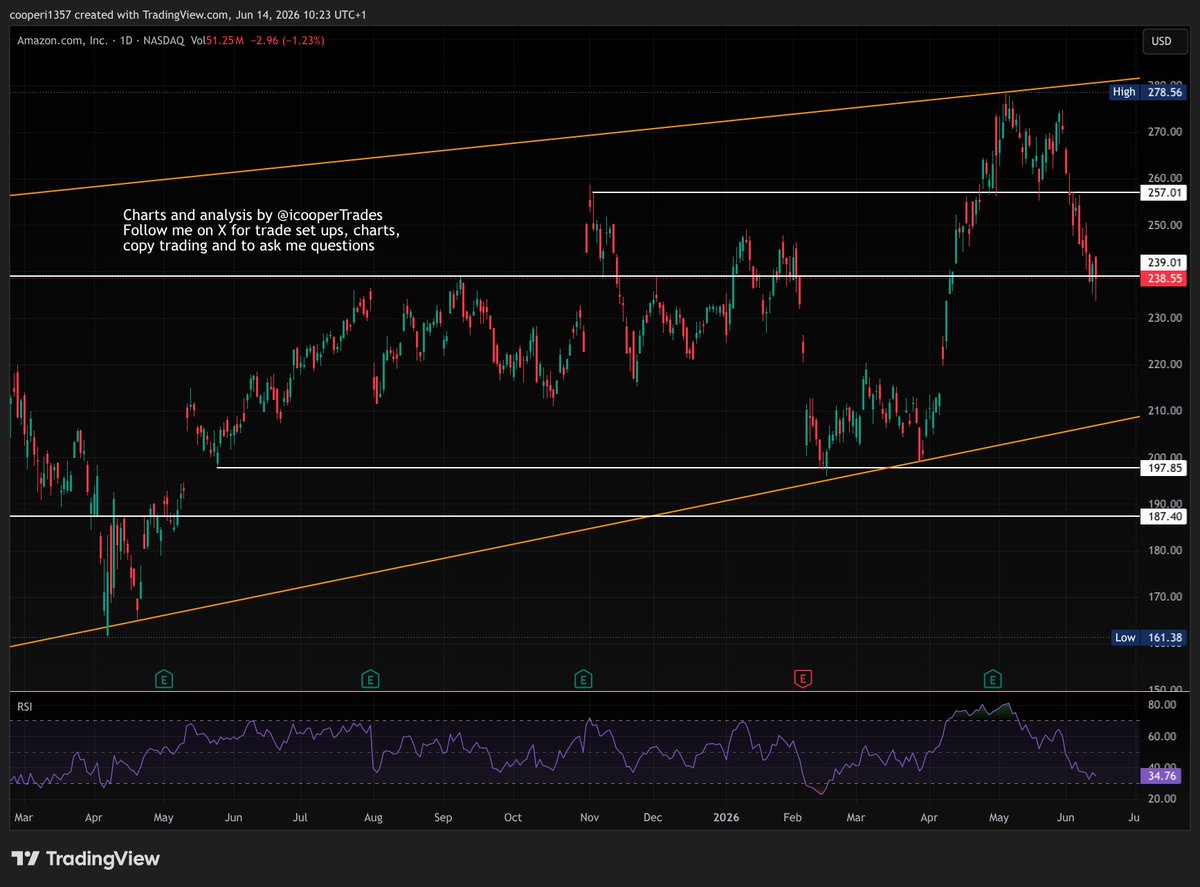Screen dimensions: 1200x887
Task: Click the green earnings marker near May 2026
Action: coord(992,680)
